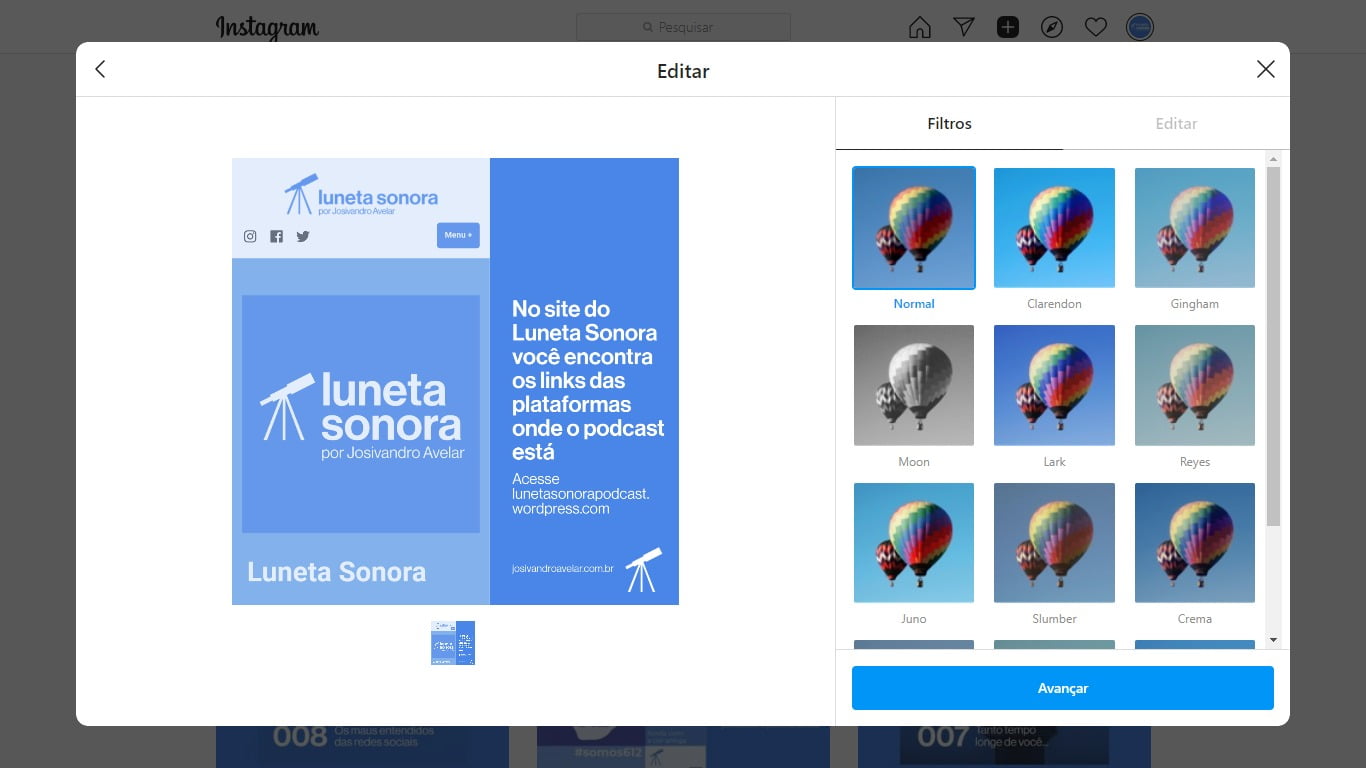
Task: Click the Lark label text
Action: click(x=1054, y=462)
